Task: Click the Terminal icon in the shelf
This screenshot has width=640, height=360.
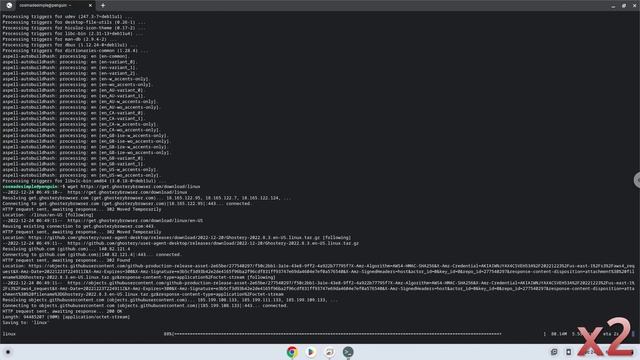Action: coord(348,352)
